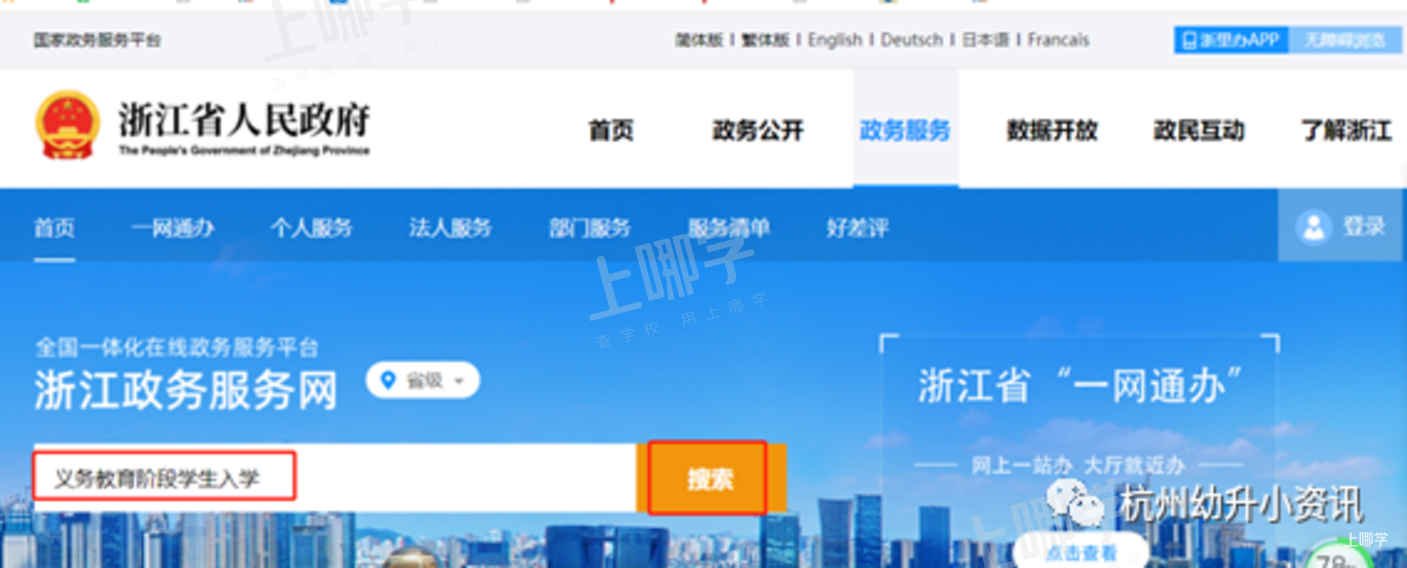1407x568 pixels.
Task: Open the 浙里办APP download button
Action: point(1231,40)
